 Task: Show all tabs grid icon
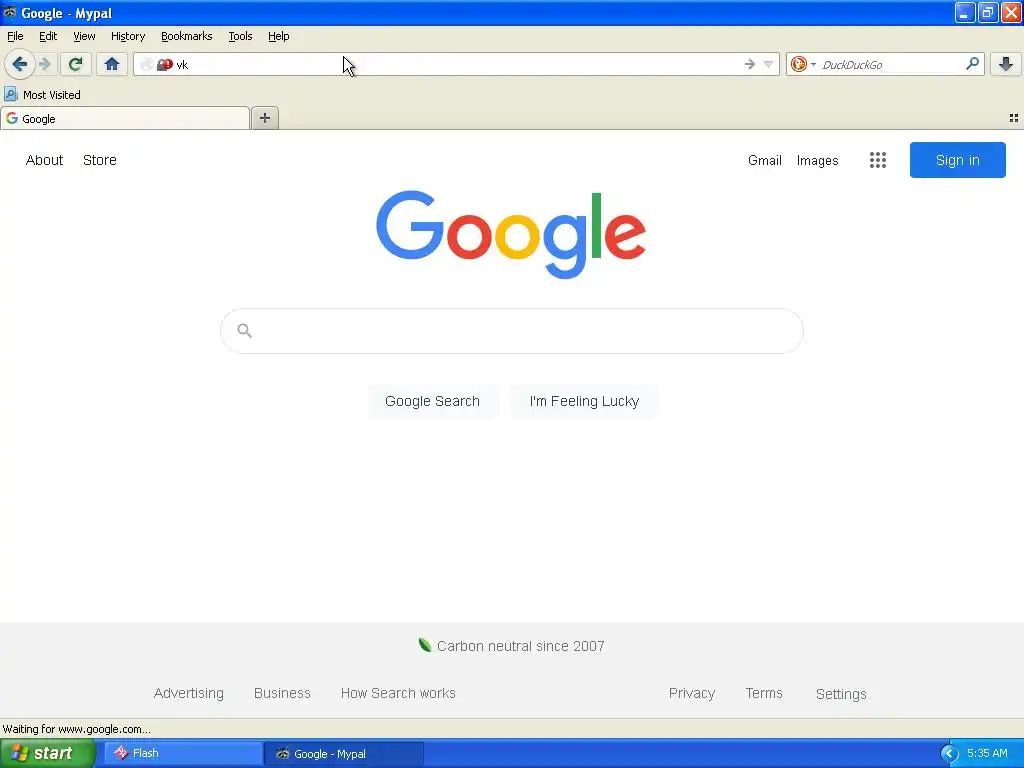point(1014,118)
